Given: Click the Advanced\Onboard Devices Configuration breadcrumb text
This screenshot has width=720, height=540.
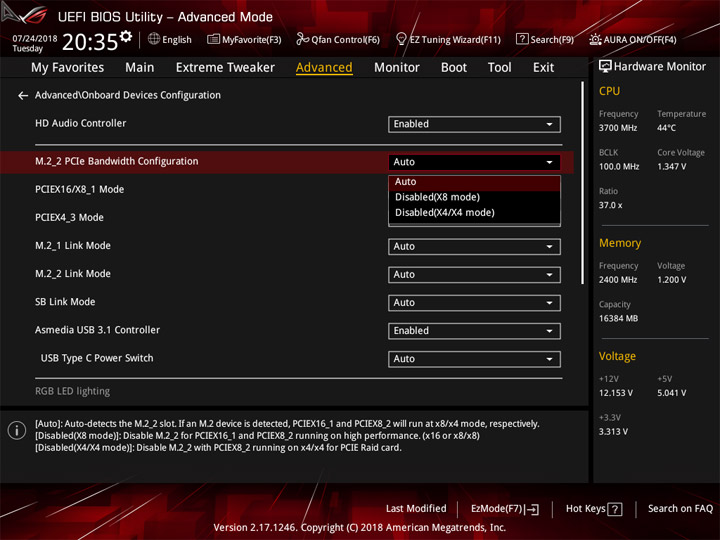Looking at the screenshot, I should pos(128,95).
